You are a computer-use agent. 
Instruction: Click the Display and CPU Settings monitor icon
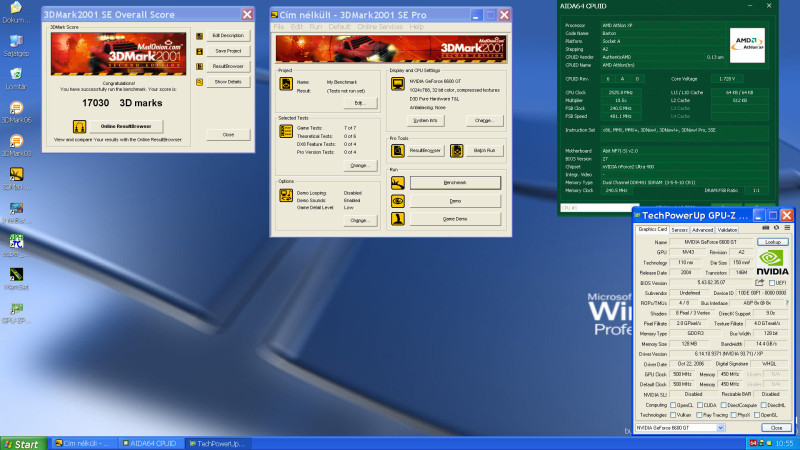pyautogui.click(x=397, y=84)
